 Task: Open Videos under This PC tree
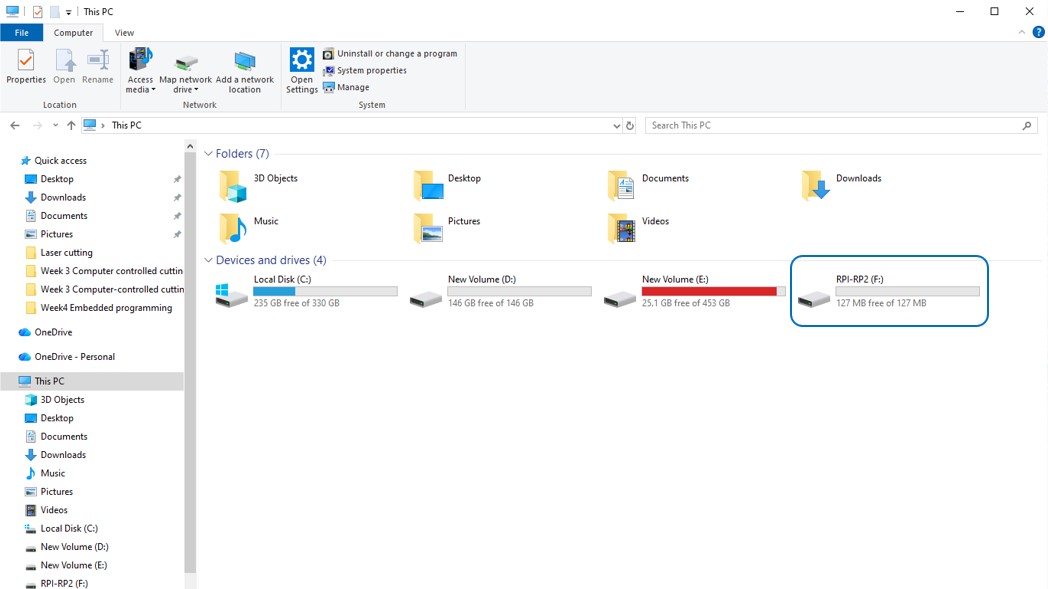pos(53,510)
